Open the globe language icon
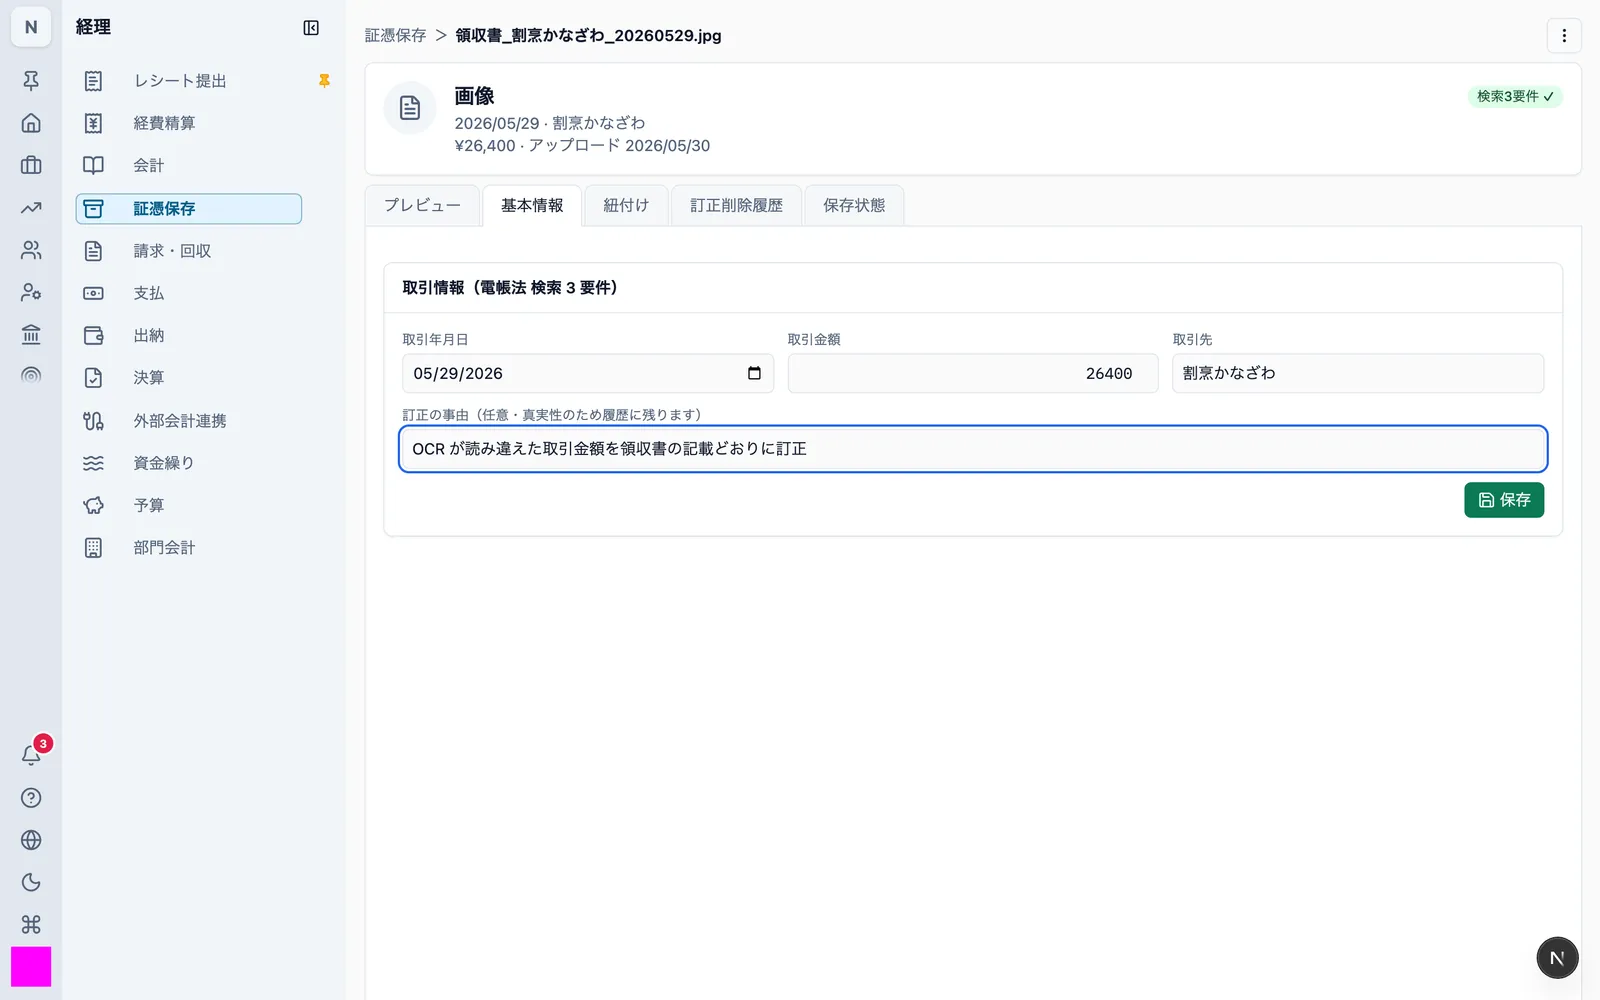 pyautogui.click(x=31, y=840)
